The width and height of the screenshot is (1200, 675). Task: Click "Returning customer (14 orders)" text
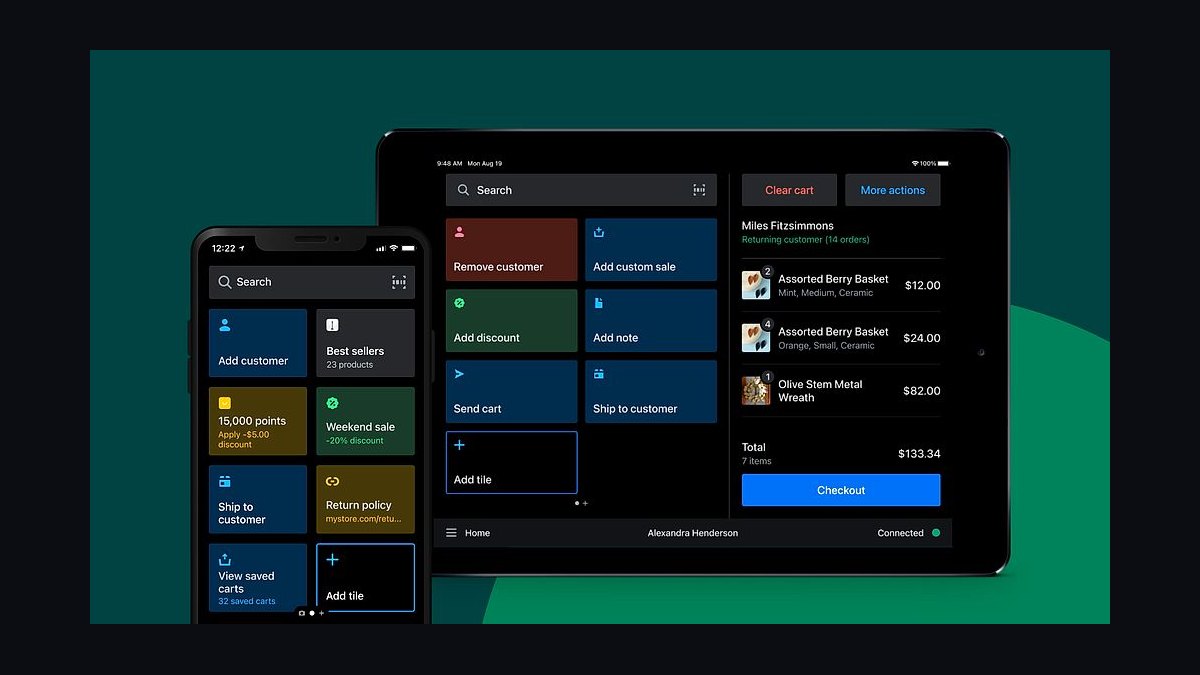[806, 240]
